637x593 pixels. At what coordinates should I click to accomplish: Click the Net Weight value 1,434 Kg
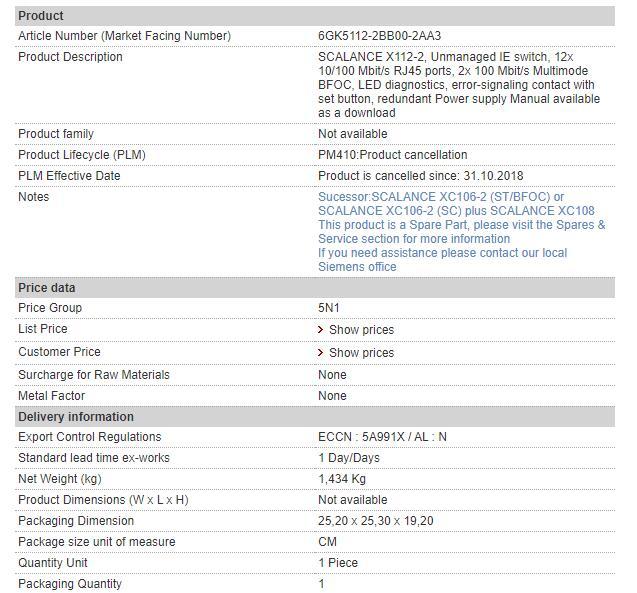click(x=342, y=479)
